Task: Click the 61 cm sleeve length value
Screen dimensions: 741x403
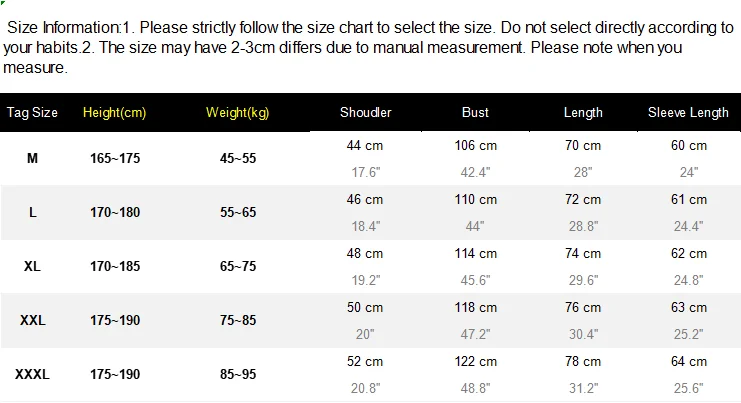Action: [689, 199]
